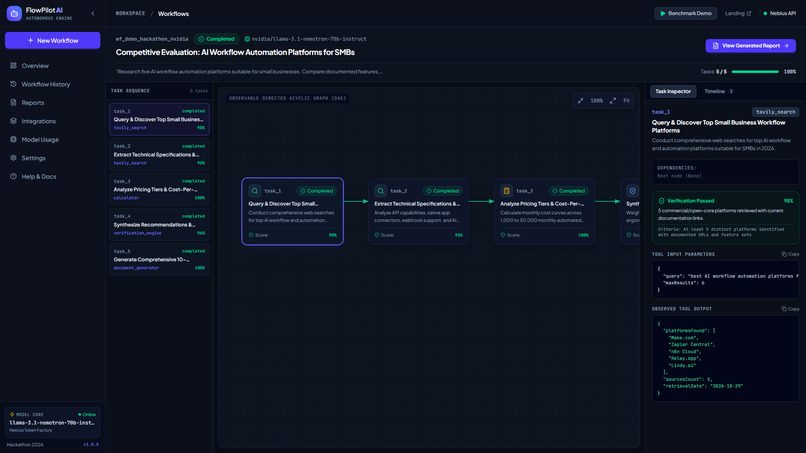
Task: Select task_4 Synthesize Recommendations row
Action: [x=159, y=224]
